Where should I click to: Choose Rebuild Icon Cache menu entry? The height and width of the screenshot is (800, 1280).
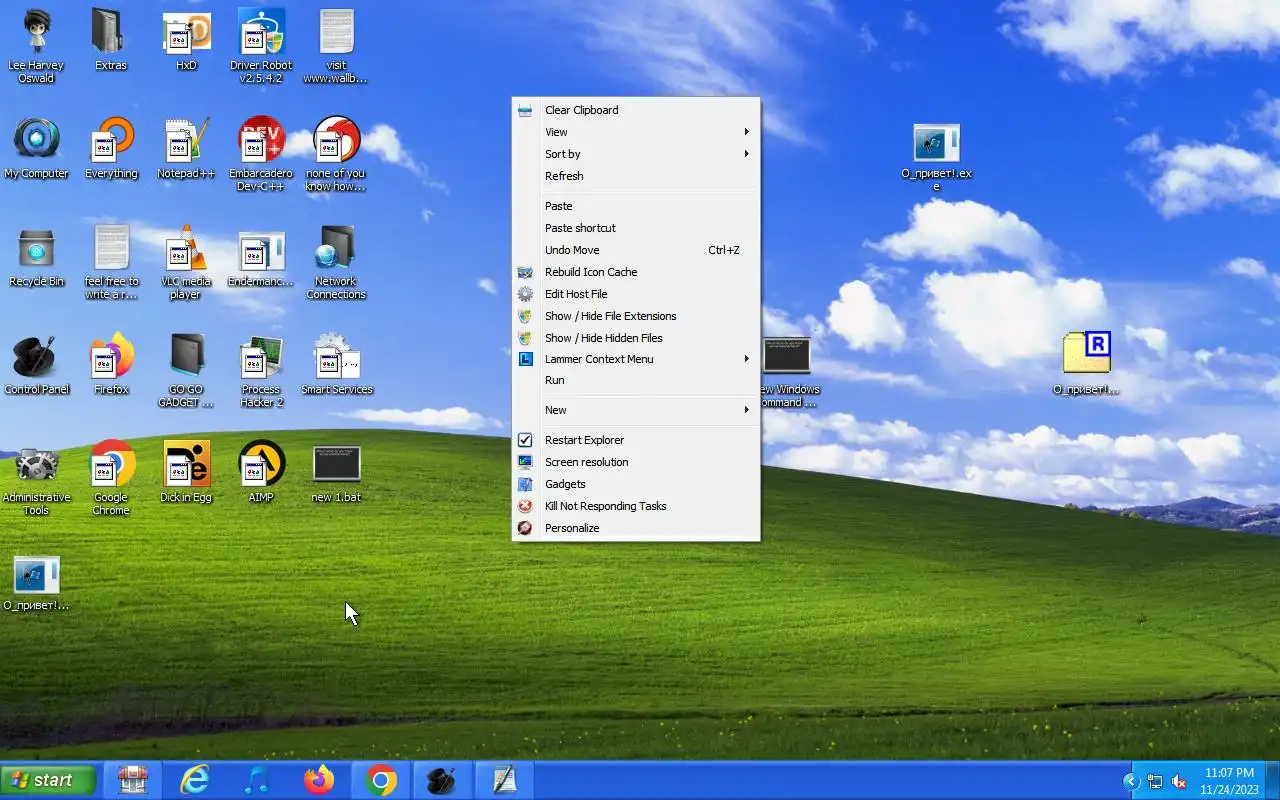point(636,272)
